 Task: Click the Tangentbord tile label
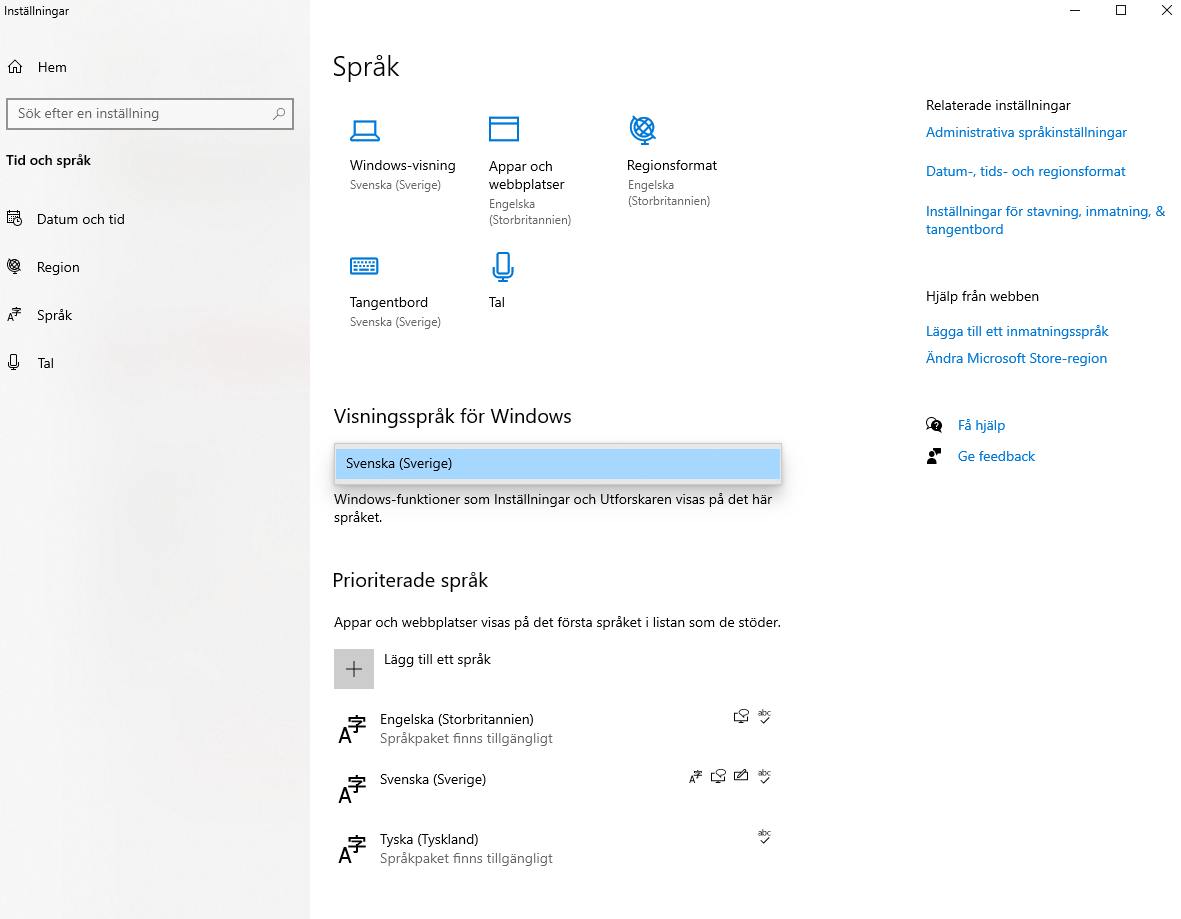[389, 302]
